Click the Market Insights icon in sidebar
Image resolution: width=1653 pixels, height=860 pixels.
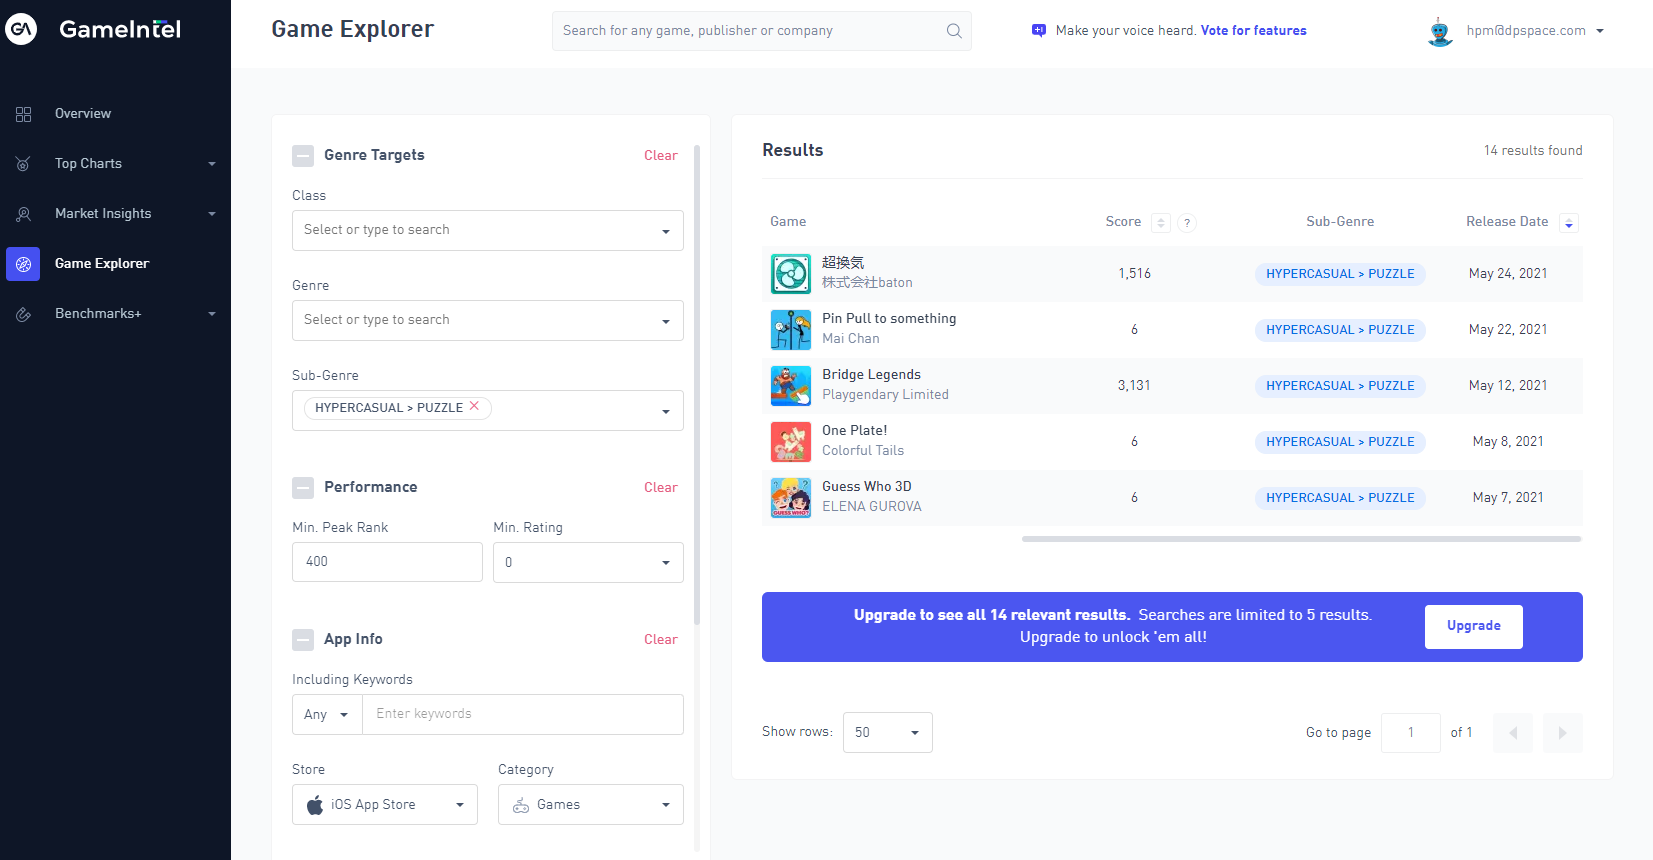[24, 214]
